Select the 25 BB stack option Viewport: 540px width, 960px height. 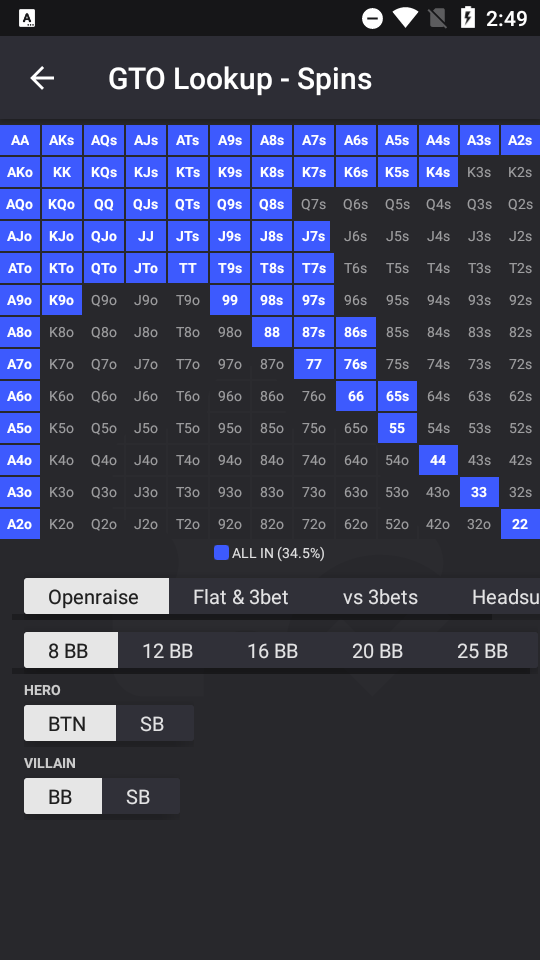[482, 651]
